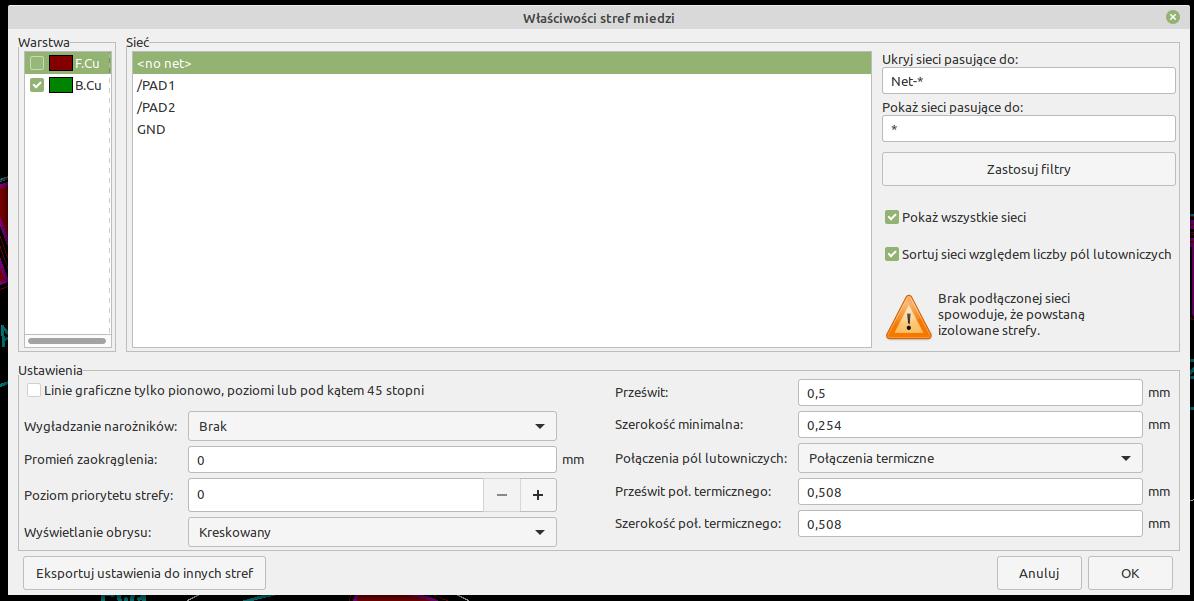Screen dimensions: 1194x601
Task: Click the green B.Cu color swatch
Action: (x=60, y=85)
